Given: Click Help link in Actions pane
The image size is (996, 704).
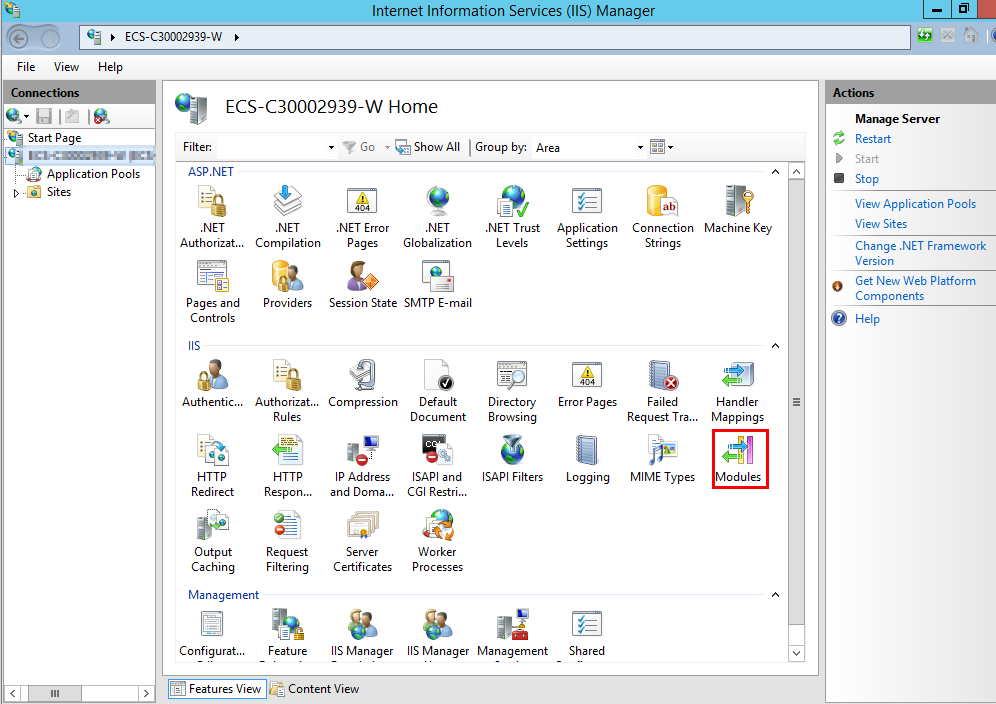Looking at the screenshot, I should point(867,319).
